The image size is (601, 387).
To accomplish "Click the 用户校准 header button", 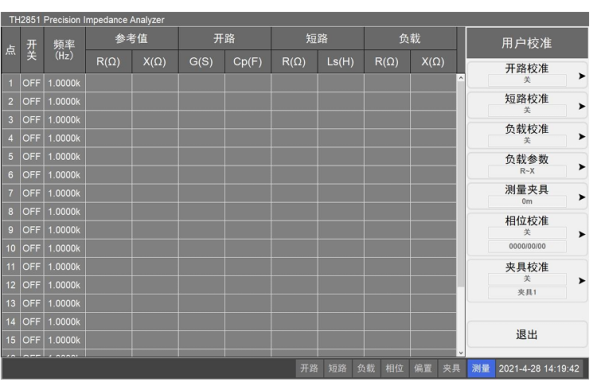I will pyautogui.click(x=527, y=43).
